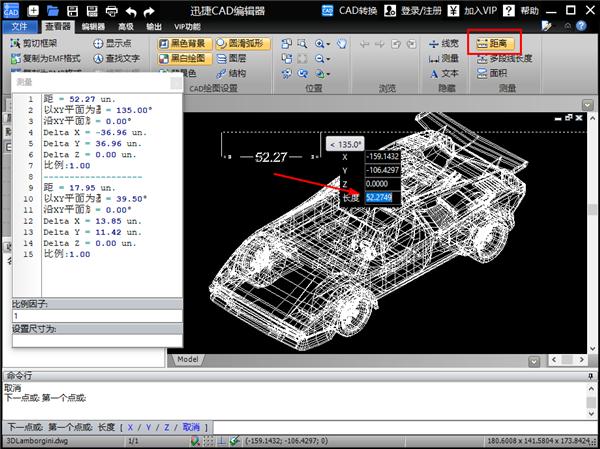Open the 文件 file menu
Screen dimensions: 600x449
[19, 27]
